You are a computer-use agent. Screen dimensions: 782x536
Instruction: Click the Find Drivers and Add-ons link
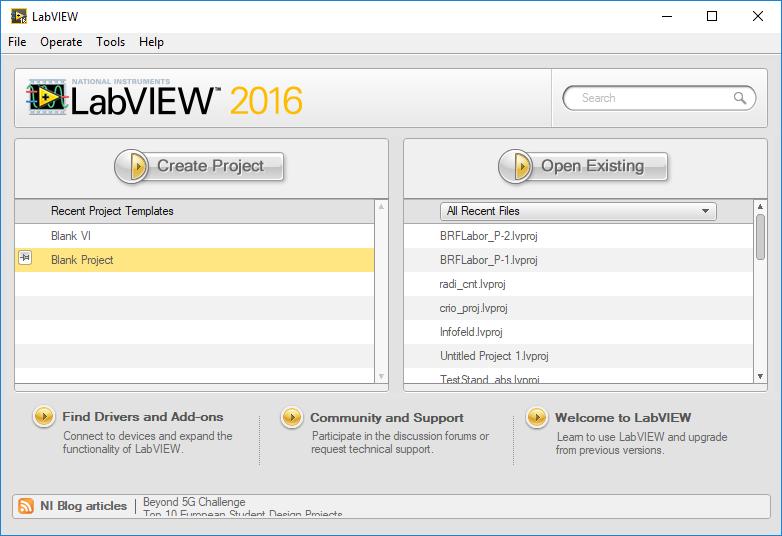143,417
